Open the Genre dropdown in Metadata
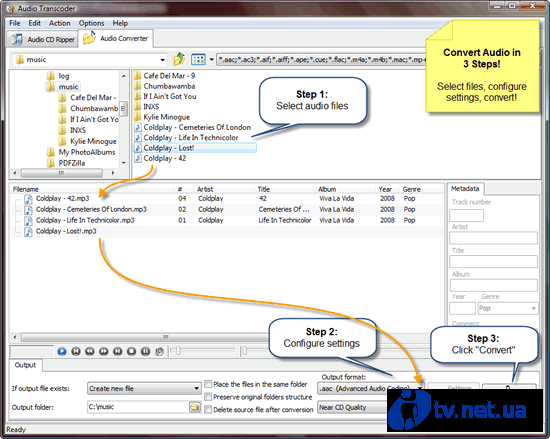Image resolution: width=550 pixels, height=439 pixels. 533,308
